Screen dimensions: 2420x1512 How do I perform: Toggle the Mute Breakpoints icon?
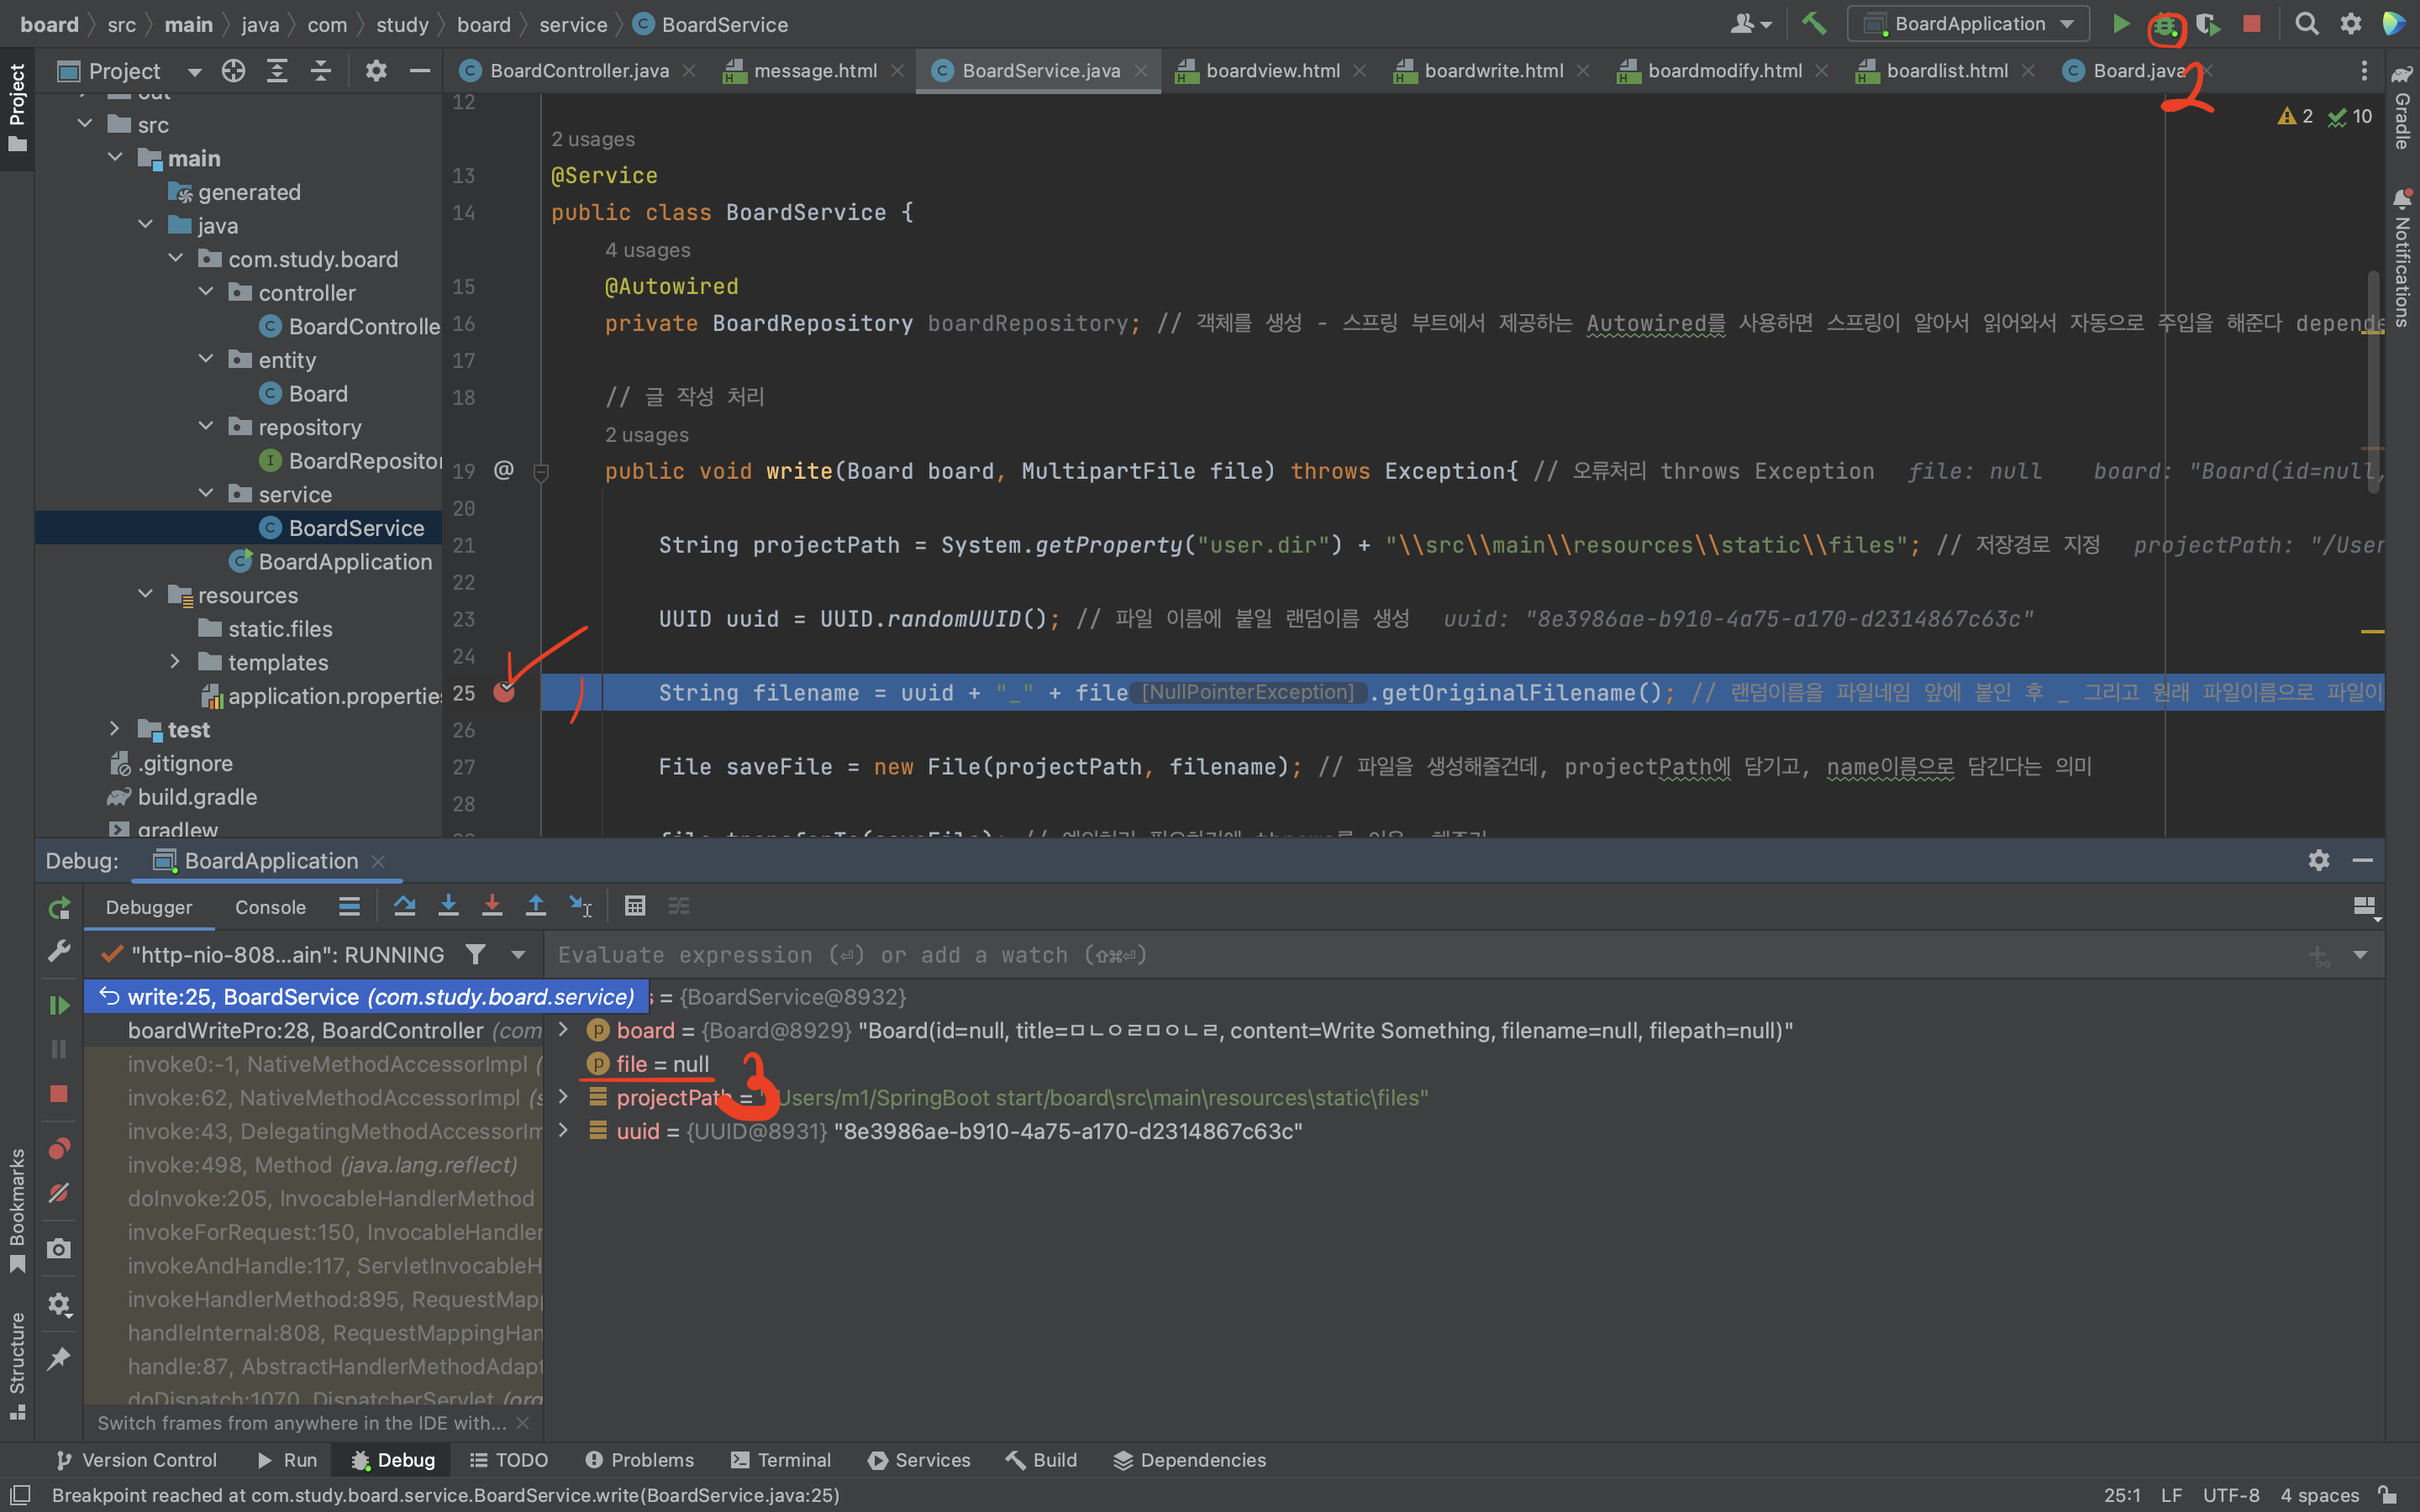tap(59, 1193)
